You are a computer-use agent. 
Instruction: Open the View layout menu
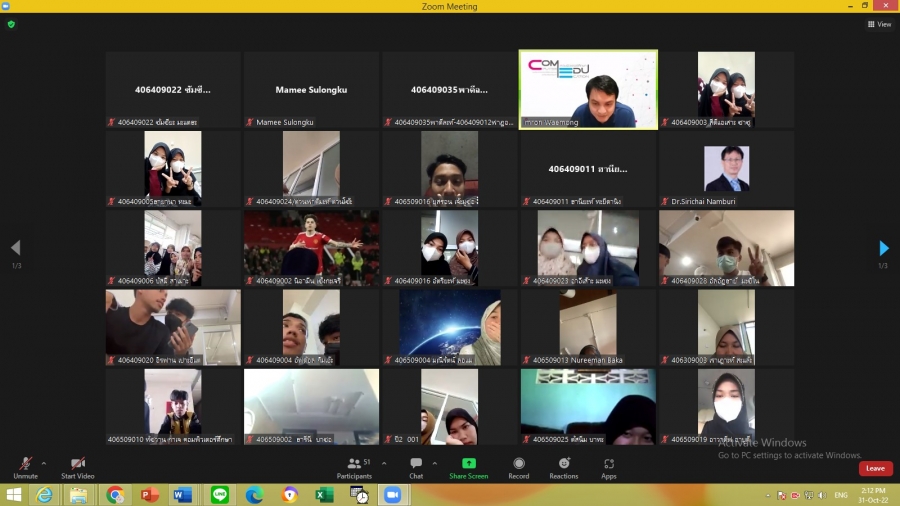[x=879, y=24]
